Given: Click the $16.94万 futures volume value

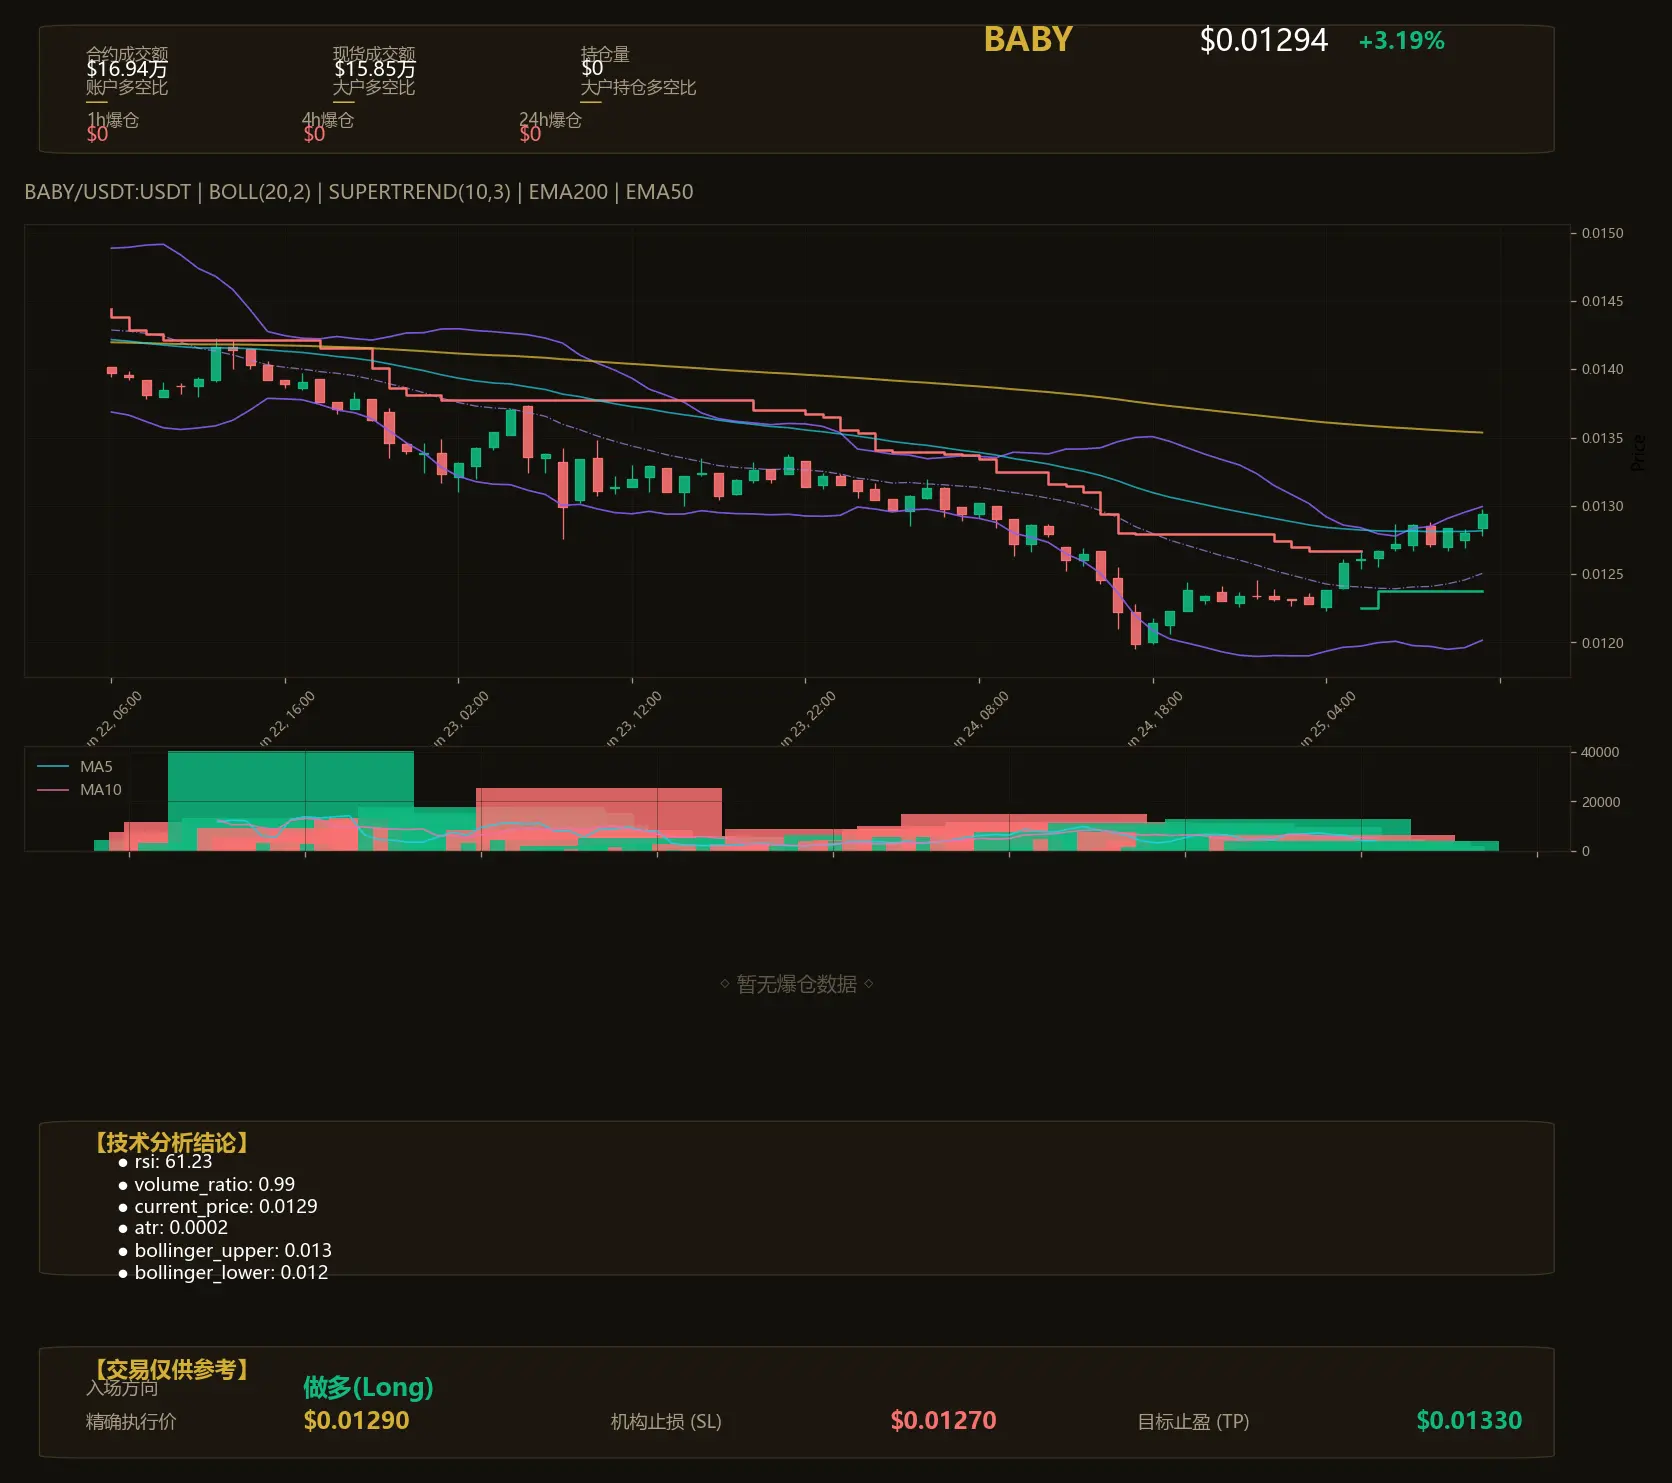Looking at the screenshot, I should click(127, 69).
